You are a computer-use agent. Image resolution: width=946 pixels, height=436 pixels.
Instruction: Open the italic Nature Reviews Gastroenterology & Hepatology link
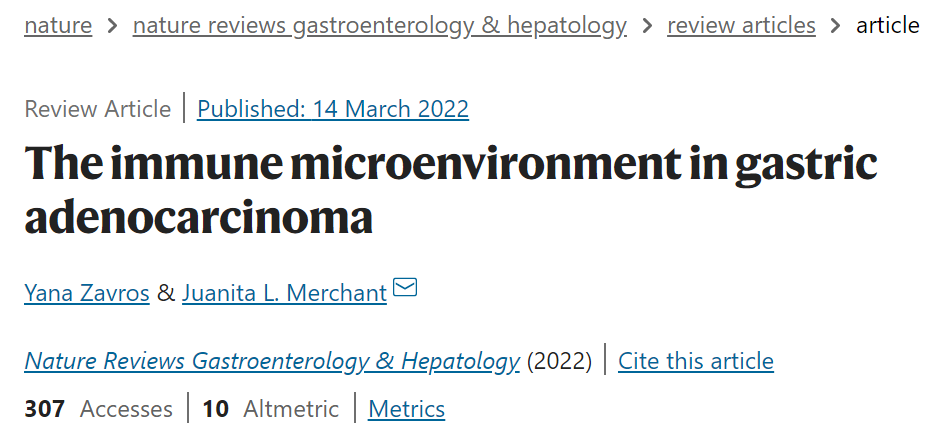[272, 361]
